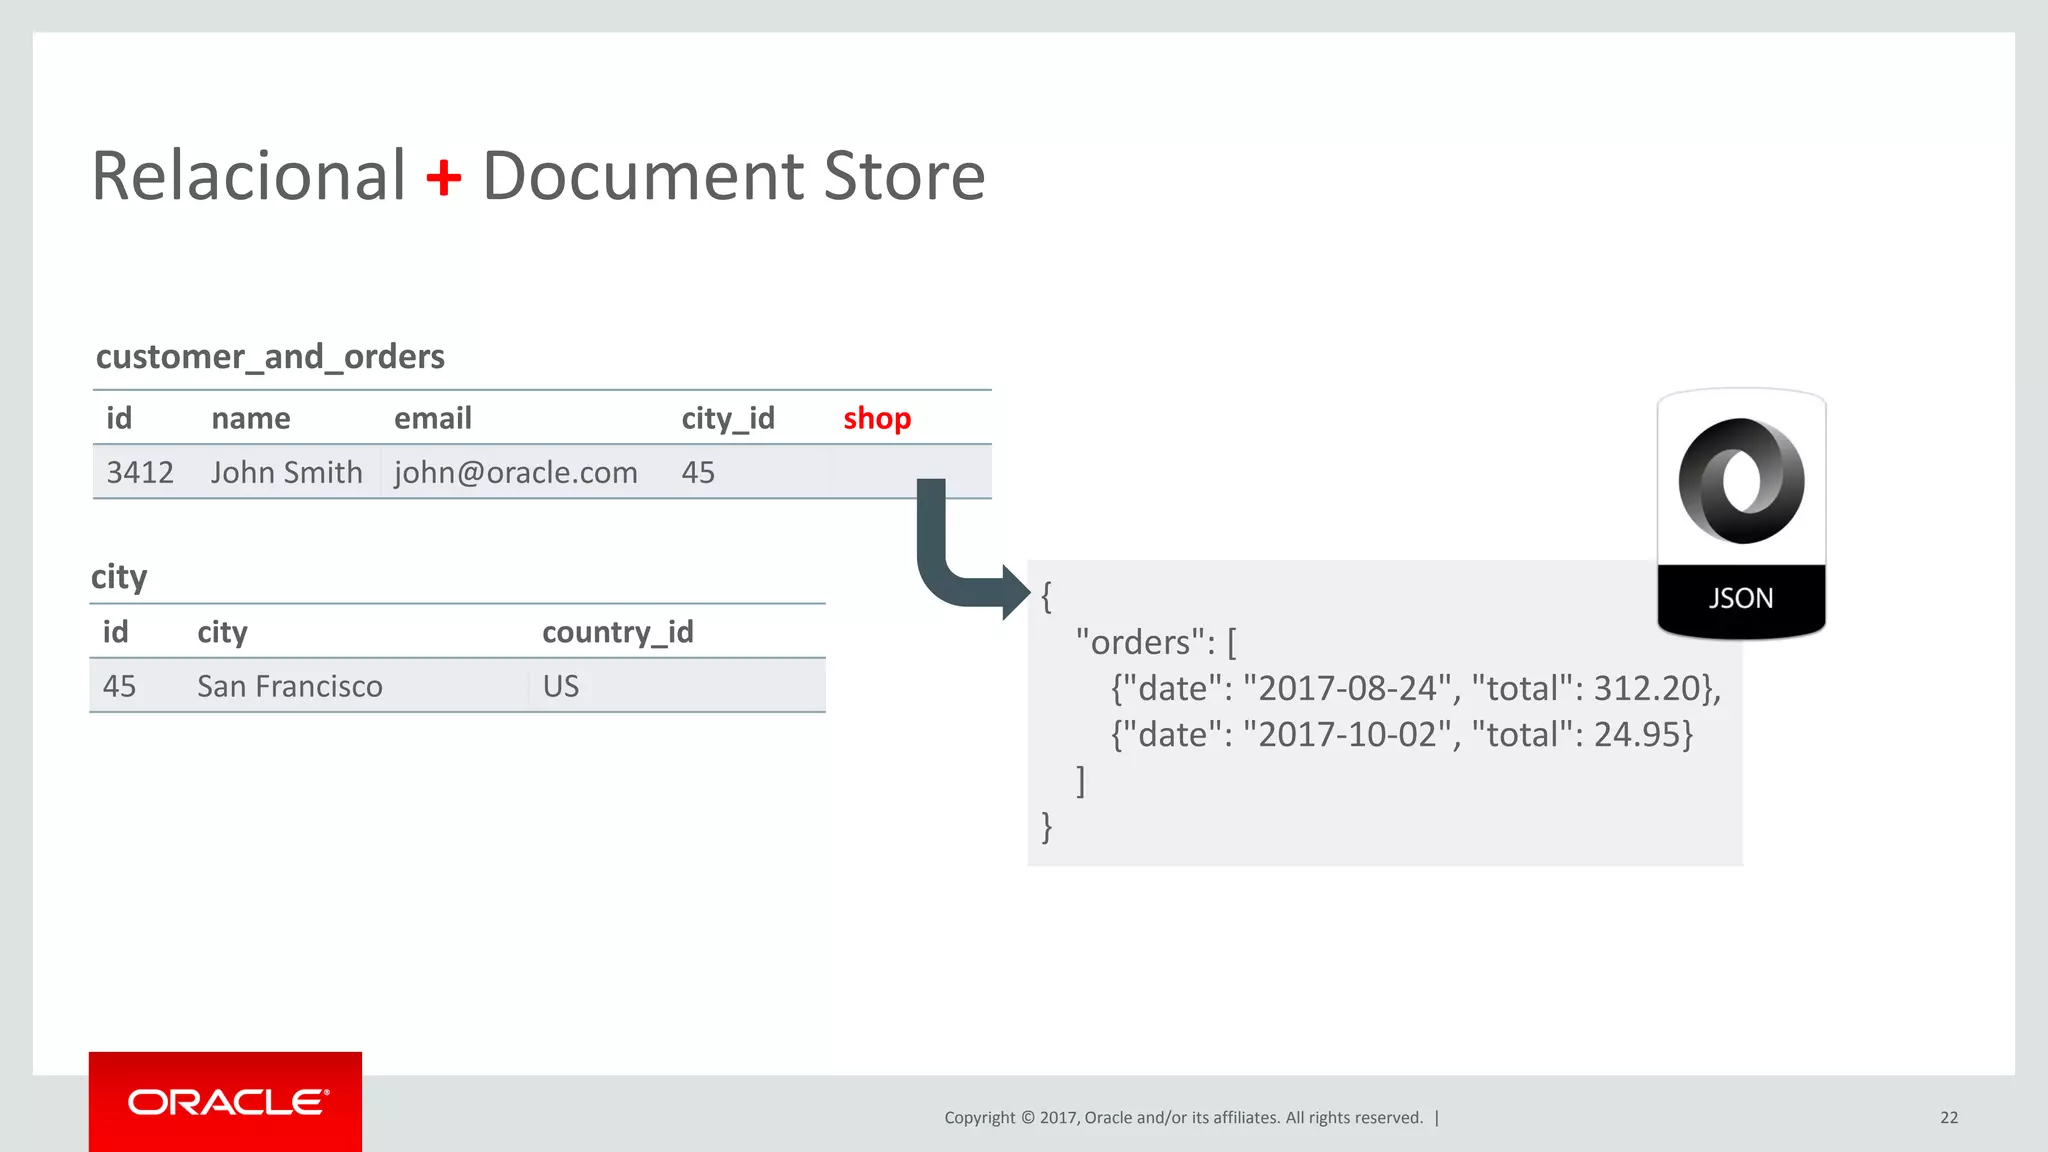The image size is (2048, 1152).
Task: Click the John Smith name cell
Action: (x=286, y=472)
